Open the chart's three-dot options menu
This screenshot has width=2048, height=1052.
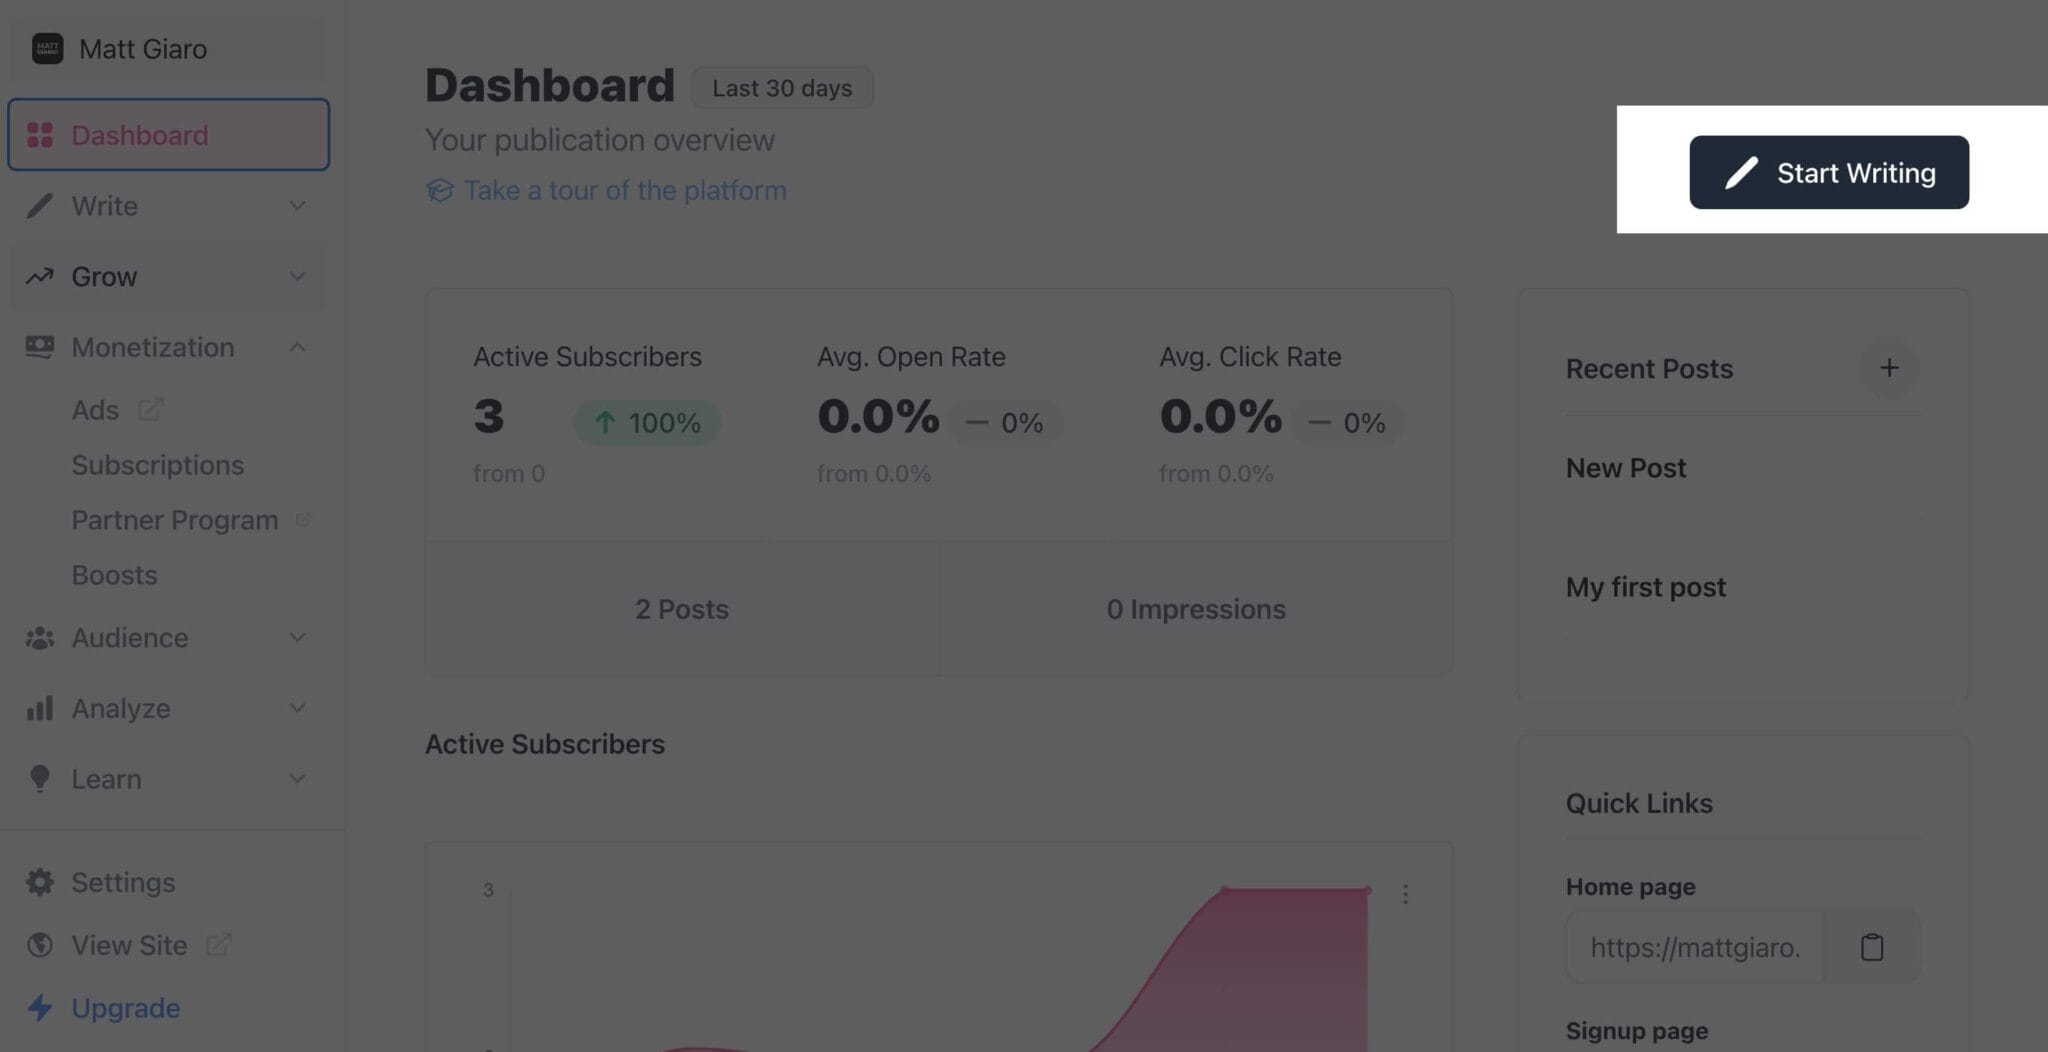click(x=1405, y=894)
